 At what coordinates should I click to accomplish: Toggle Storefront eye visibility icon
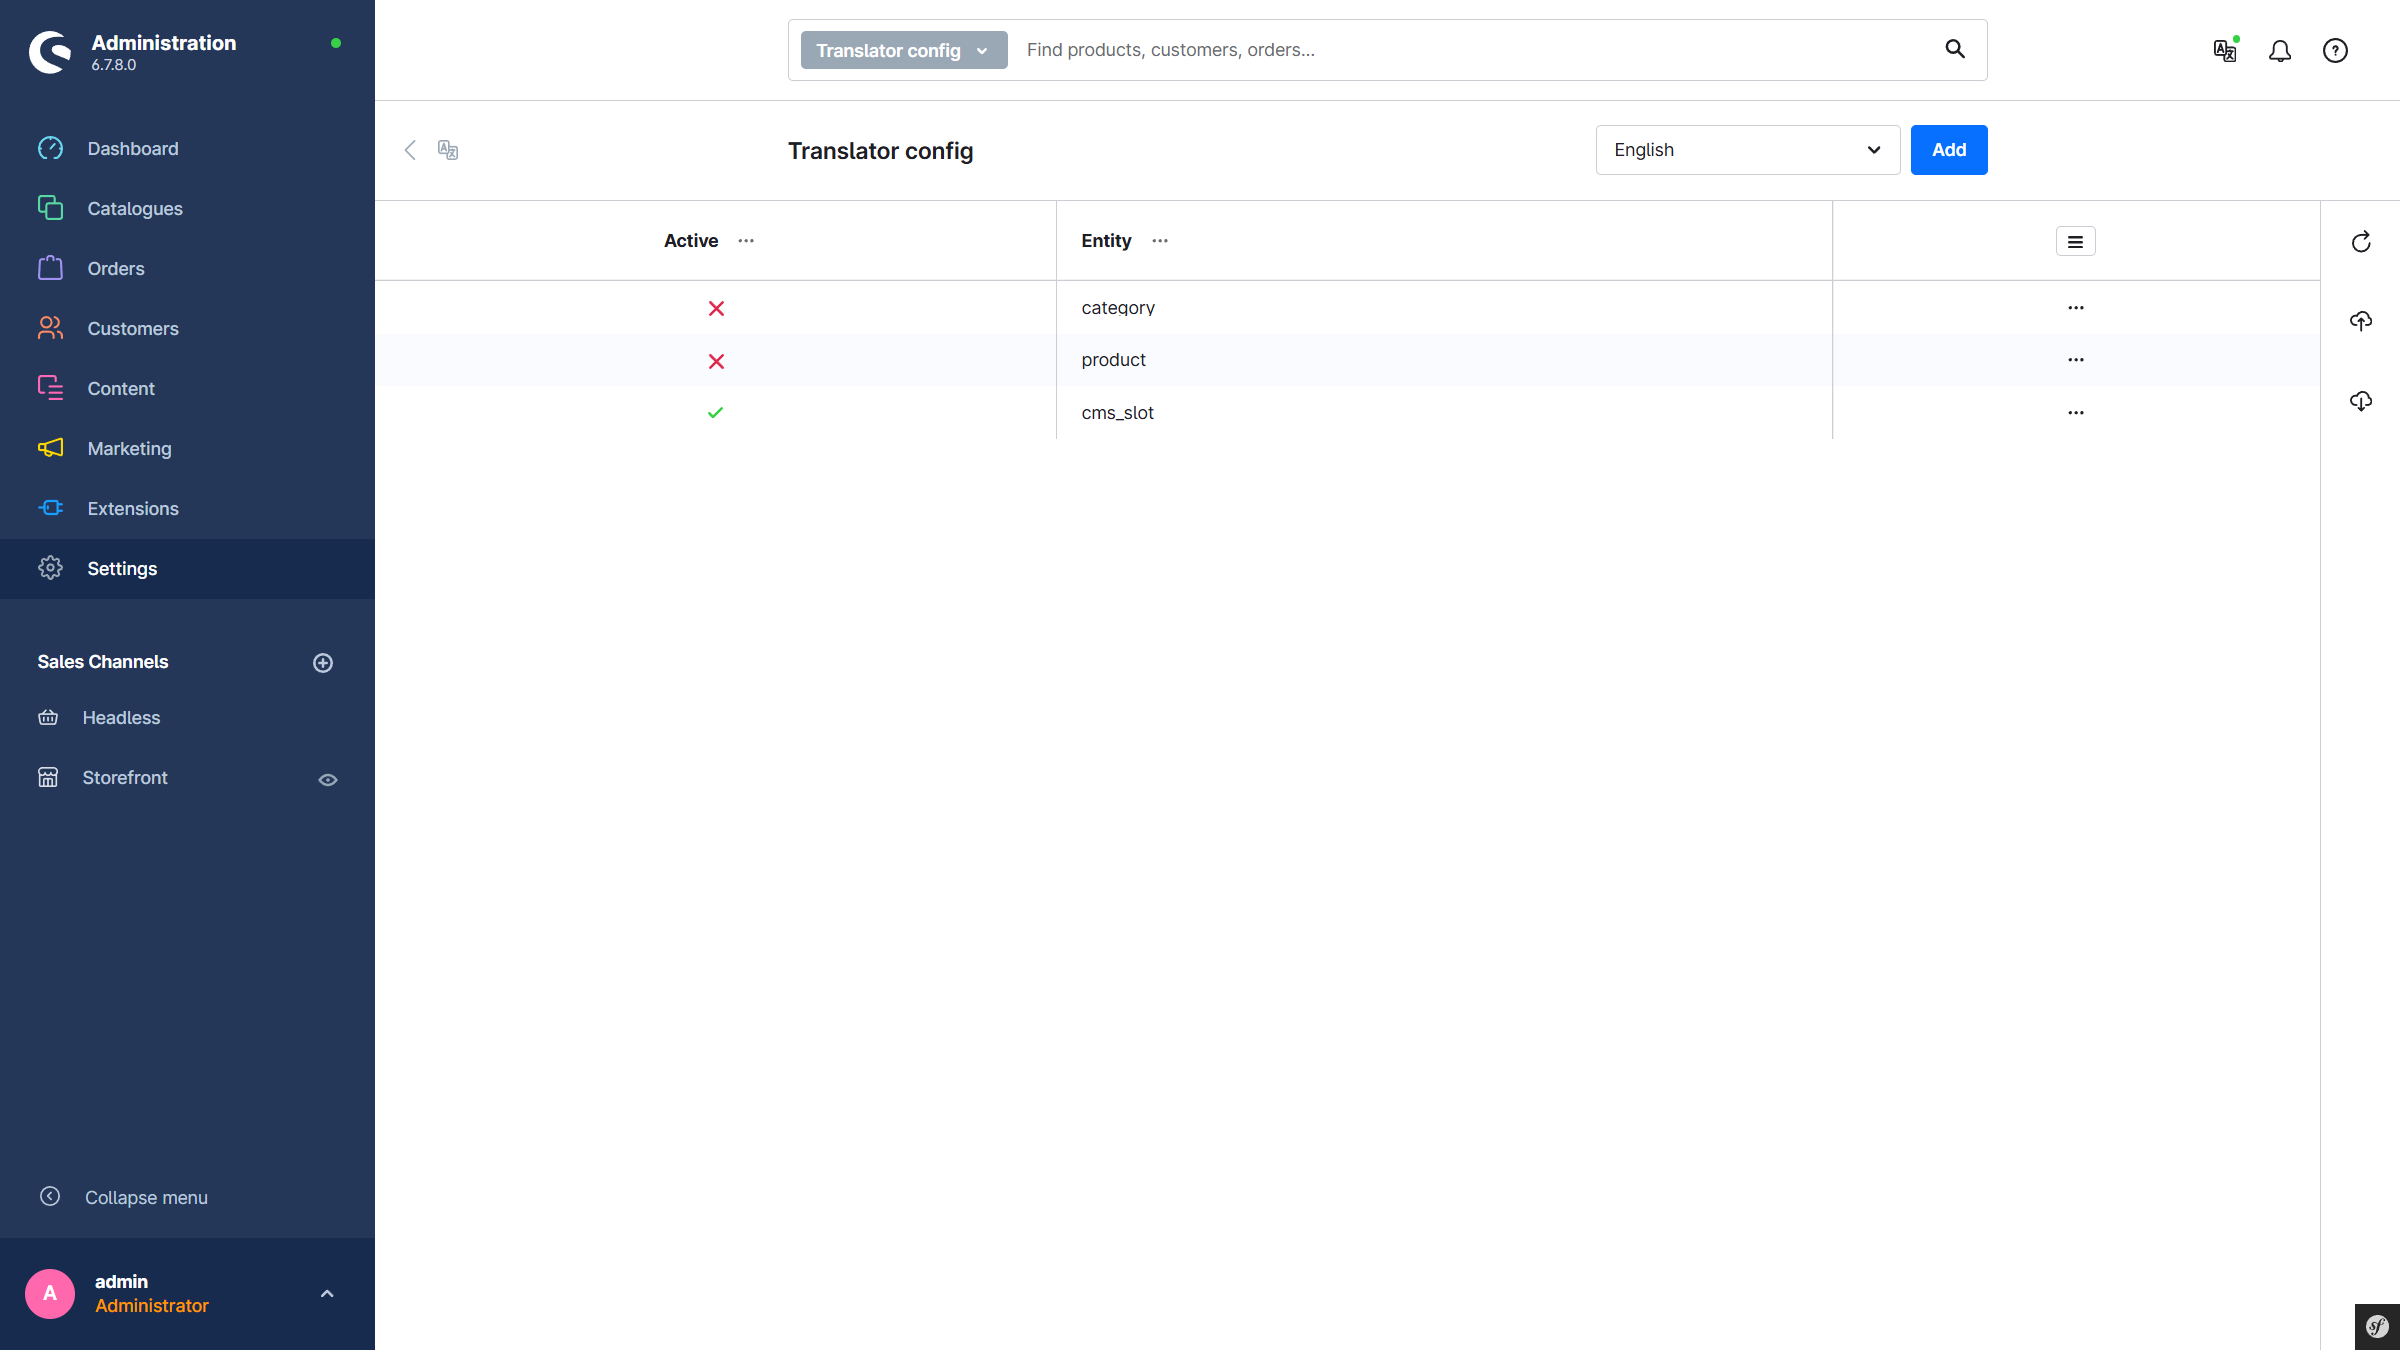pos(328,780)
